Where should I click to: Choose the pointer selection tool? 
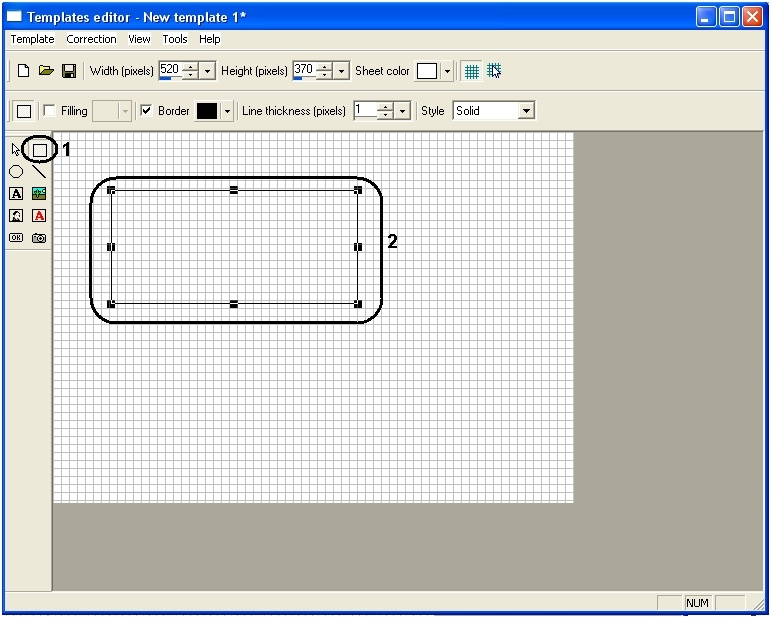[x=16, y=150]
